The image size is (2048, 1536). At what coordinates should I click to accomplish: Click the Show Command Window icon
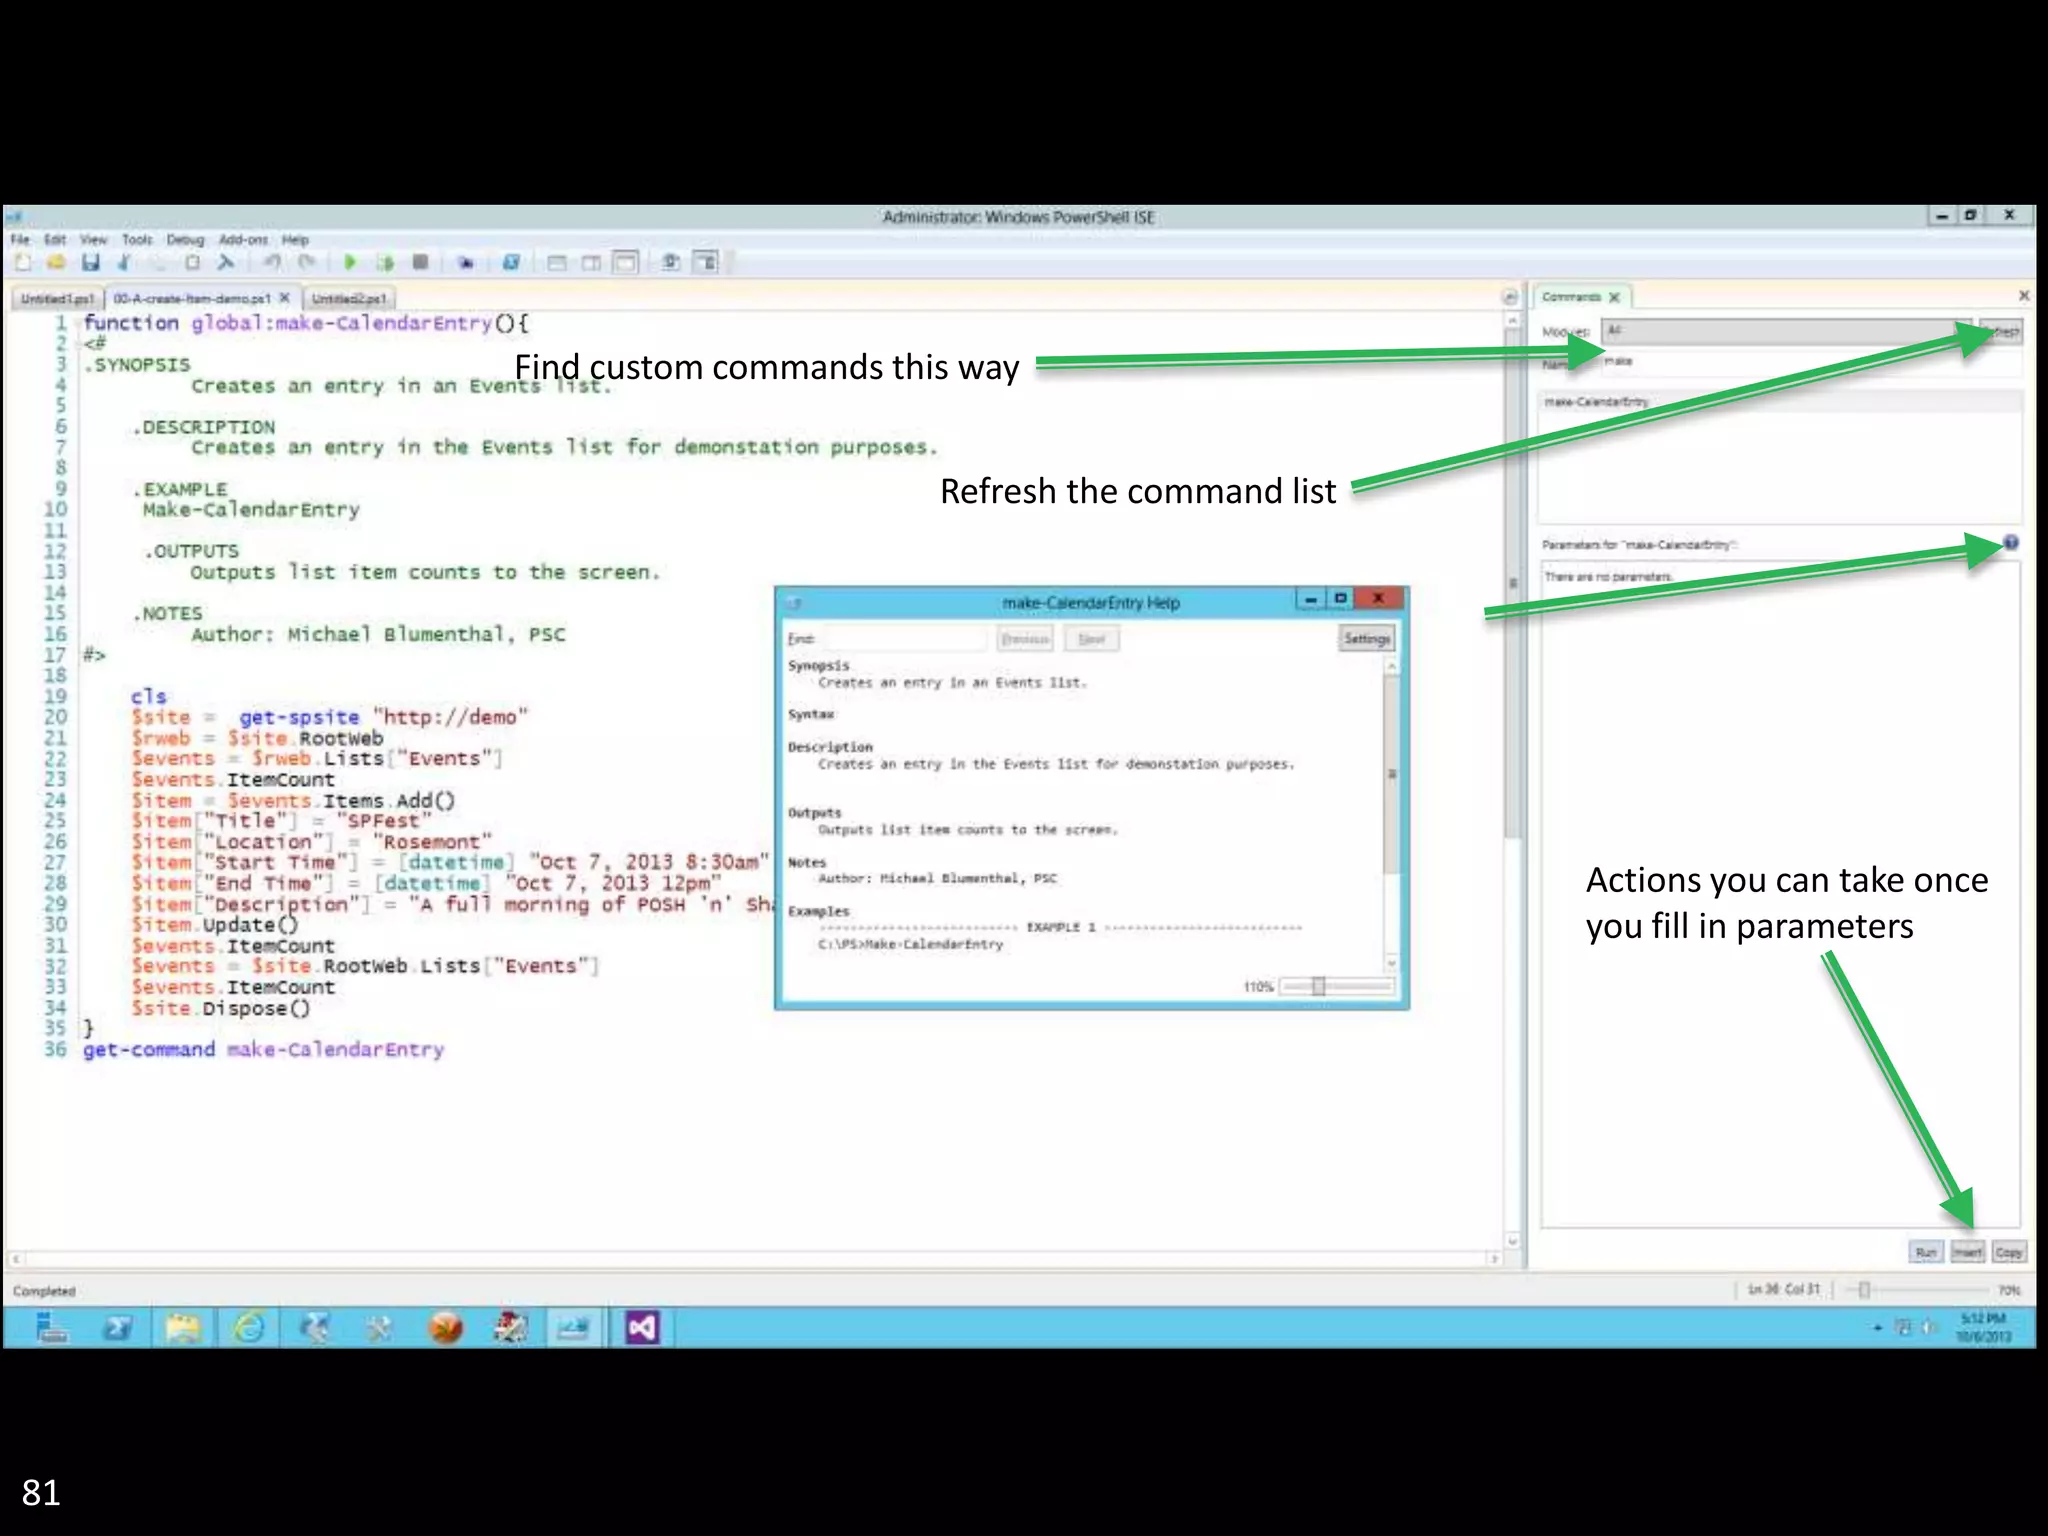click(x=671, y=262)
